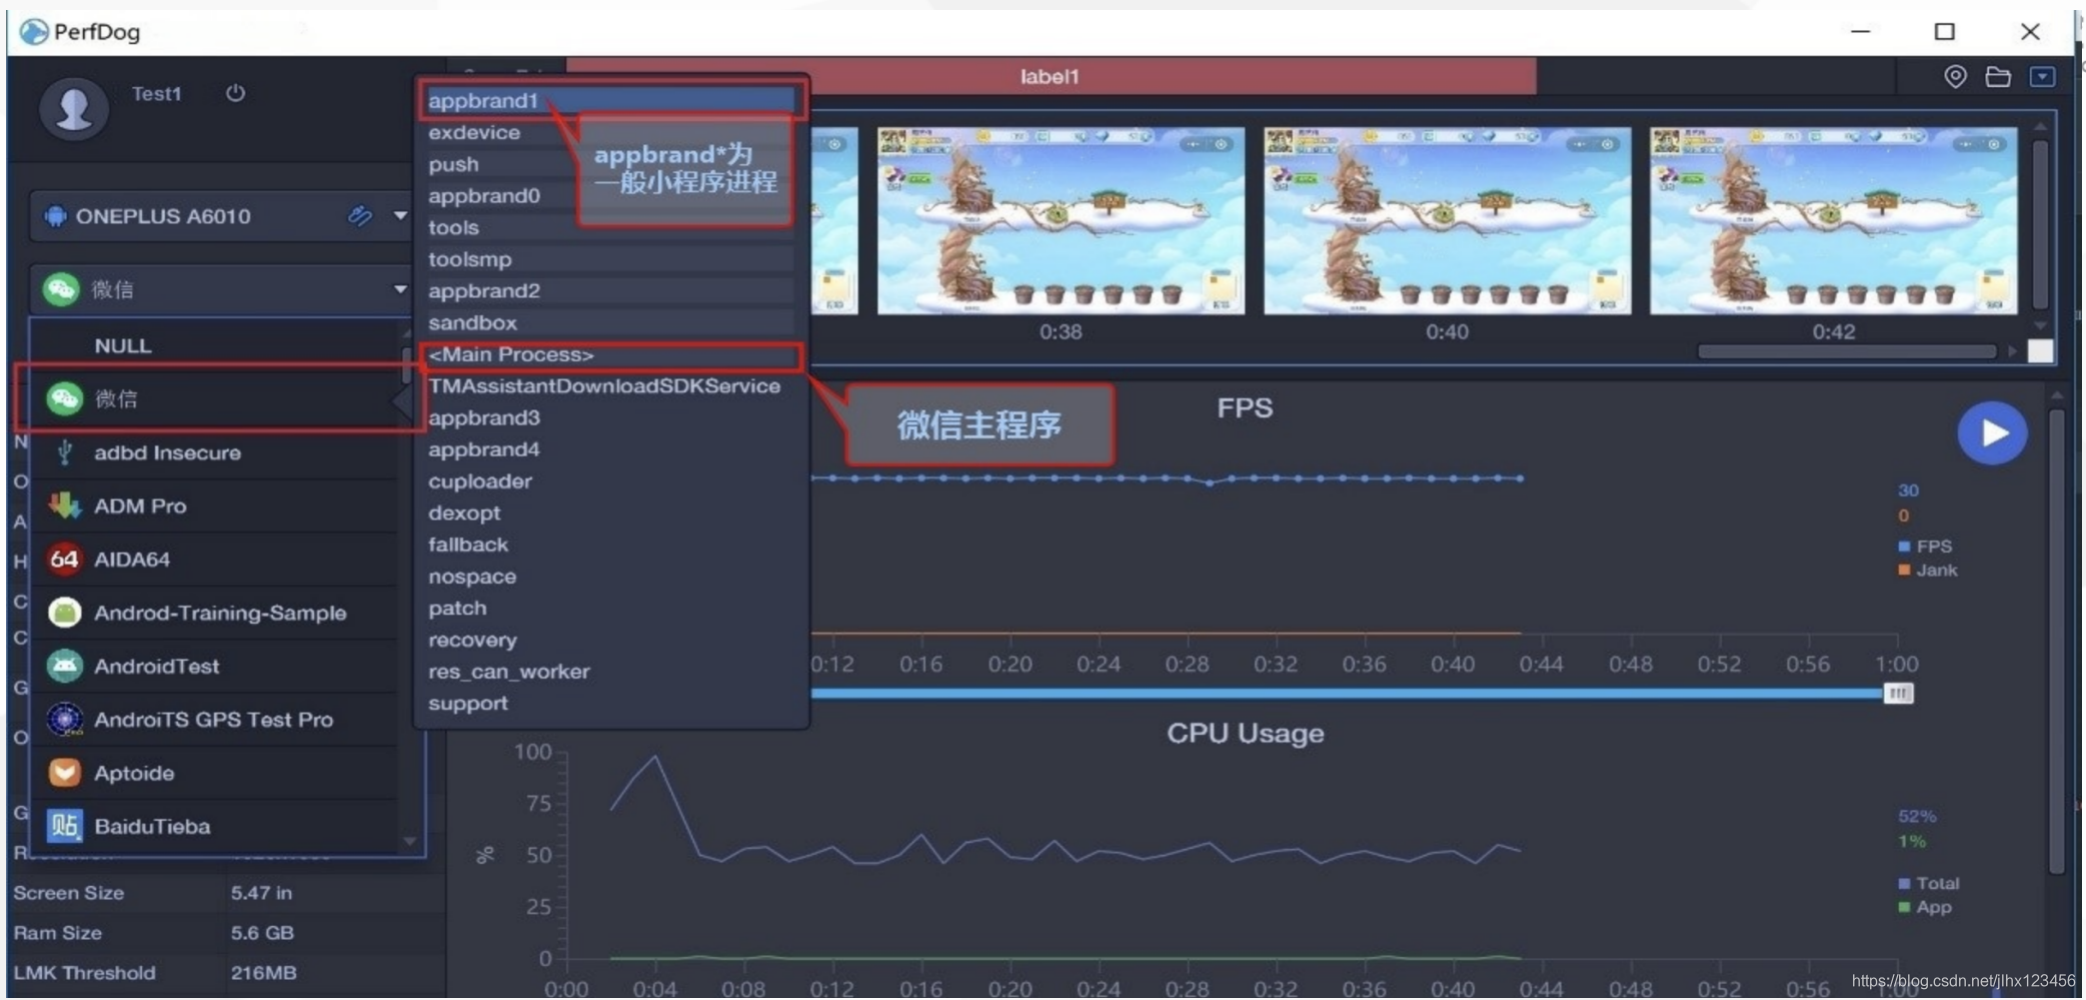Viewport: 2086px width, 1000px height.
Task: Select the fallback process
Action: pos(610,545)
